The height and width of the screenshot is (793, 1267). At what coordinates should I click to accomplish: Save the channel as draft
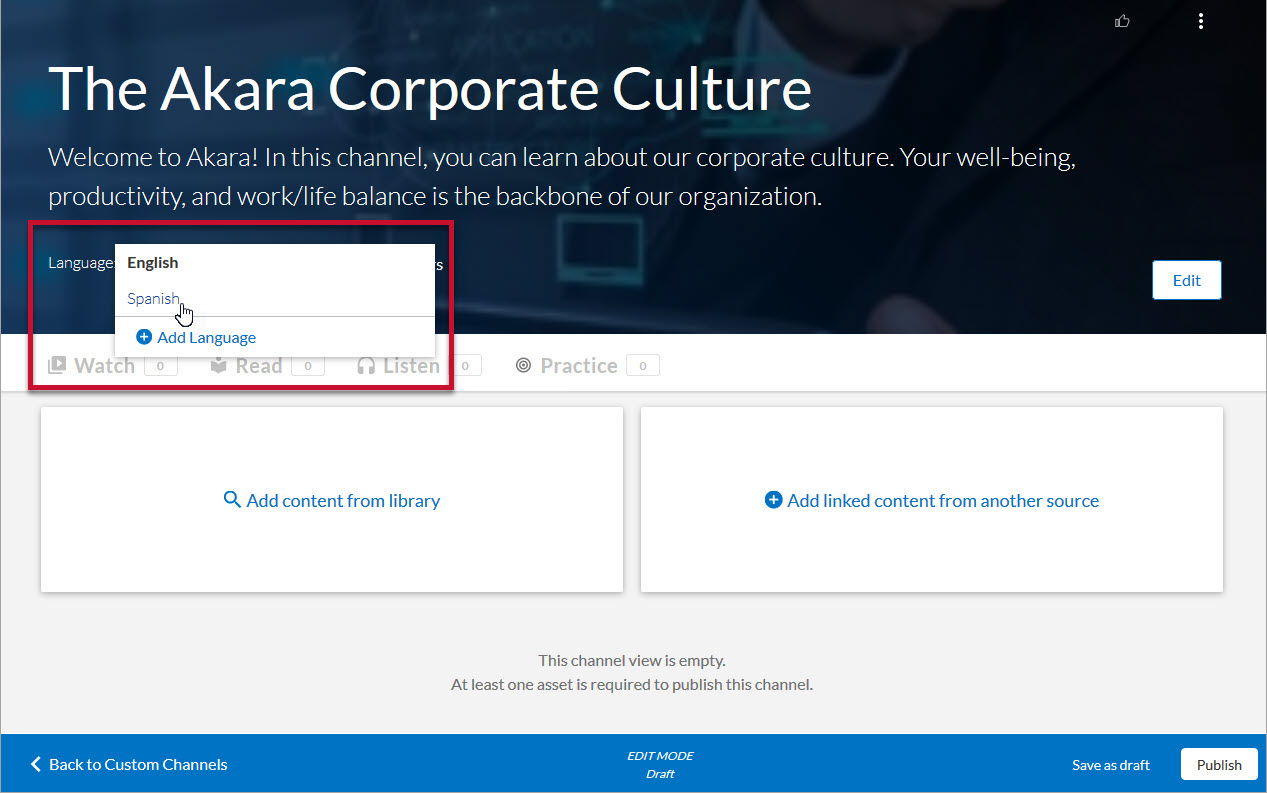(1110, 765)
